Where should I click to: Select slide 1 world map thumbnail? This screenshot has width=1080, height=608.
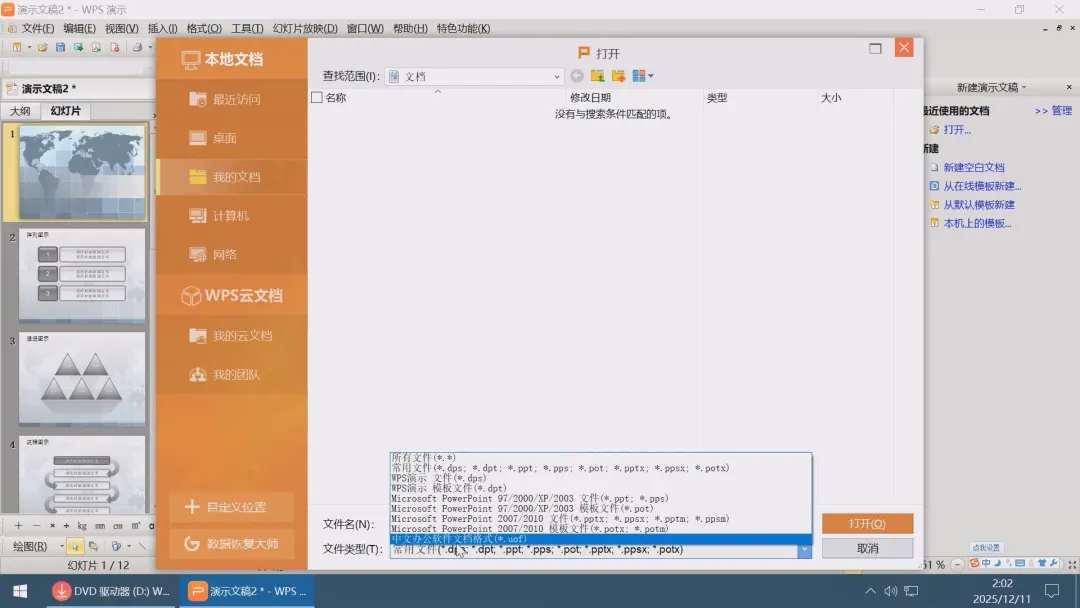click(82, 173)
